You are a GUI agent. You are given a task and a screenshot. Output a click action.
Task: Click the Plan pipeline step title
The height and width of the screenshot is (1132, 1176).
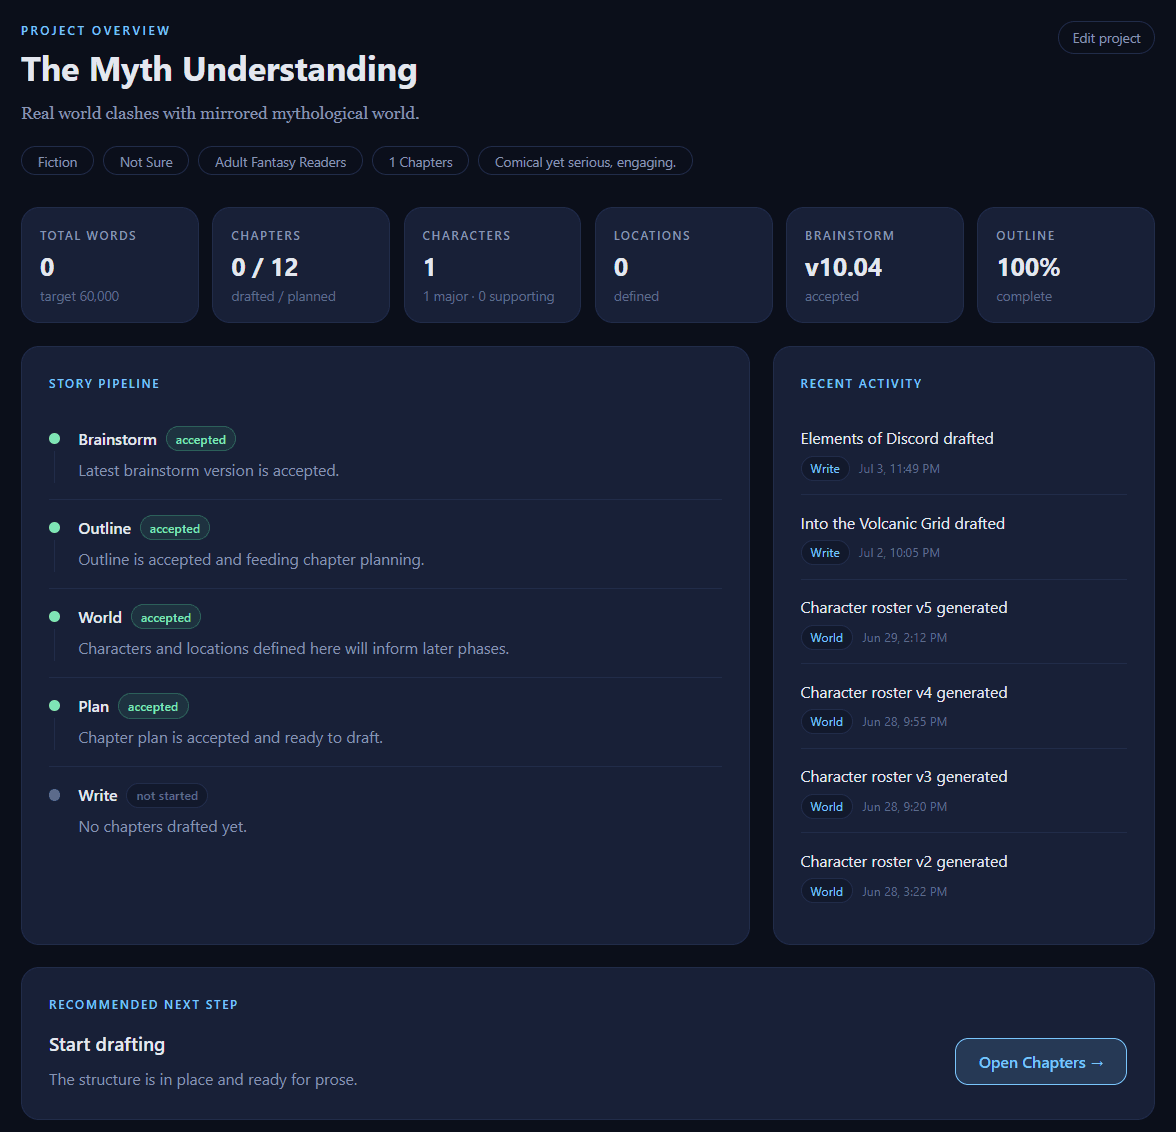click(x=94, y=707)
